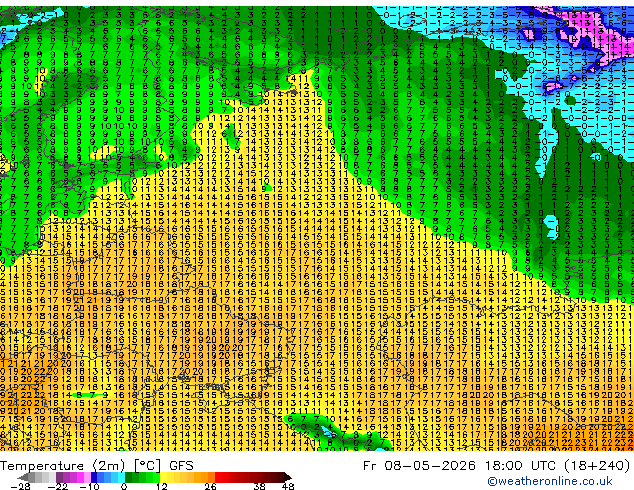Click the weatheronline.co.uk copyright link
Viewport: 634px width, 490px height.
pyautogui.click(x=550, y=481)
